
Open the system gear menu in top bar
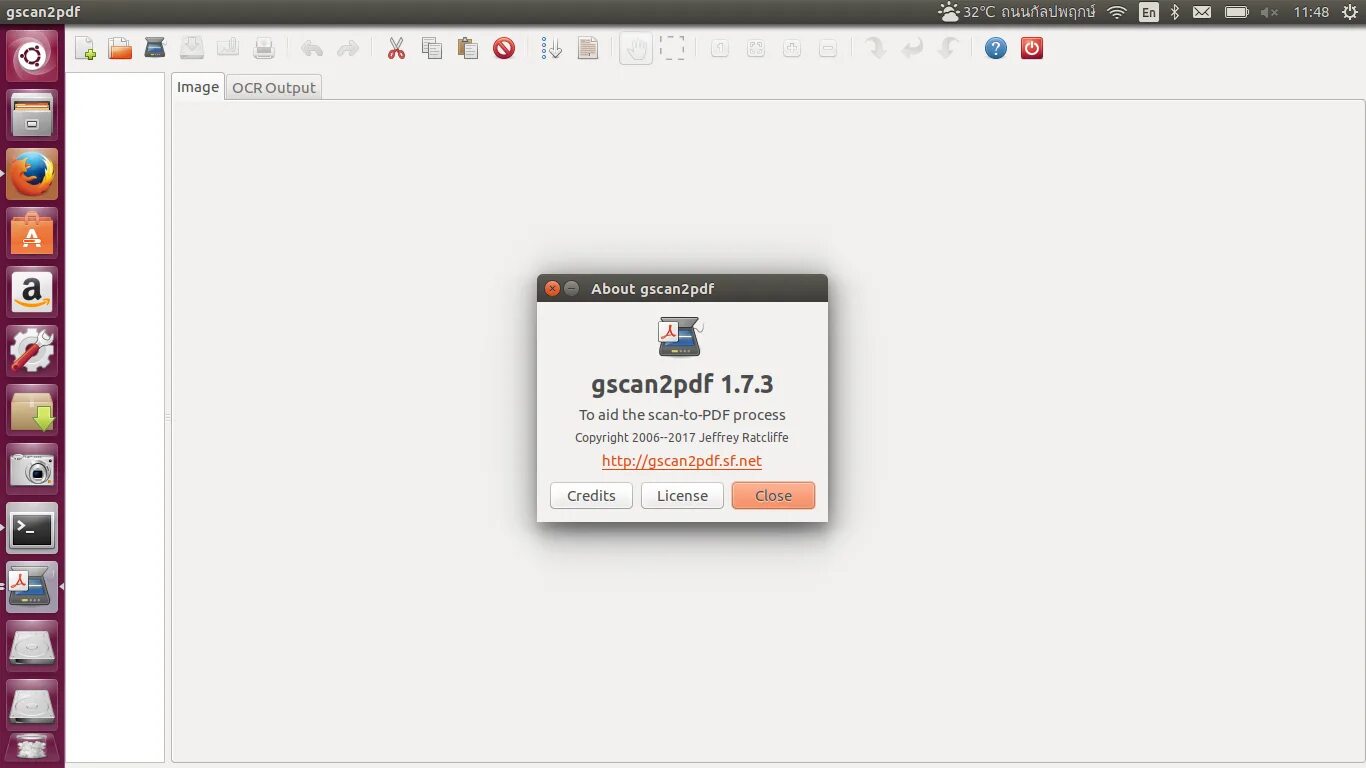point(1350,12)
